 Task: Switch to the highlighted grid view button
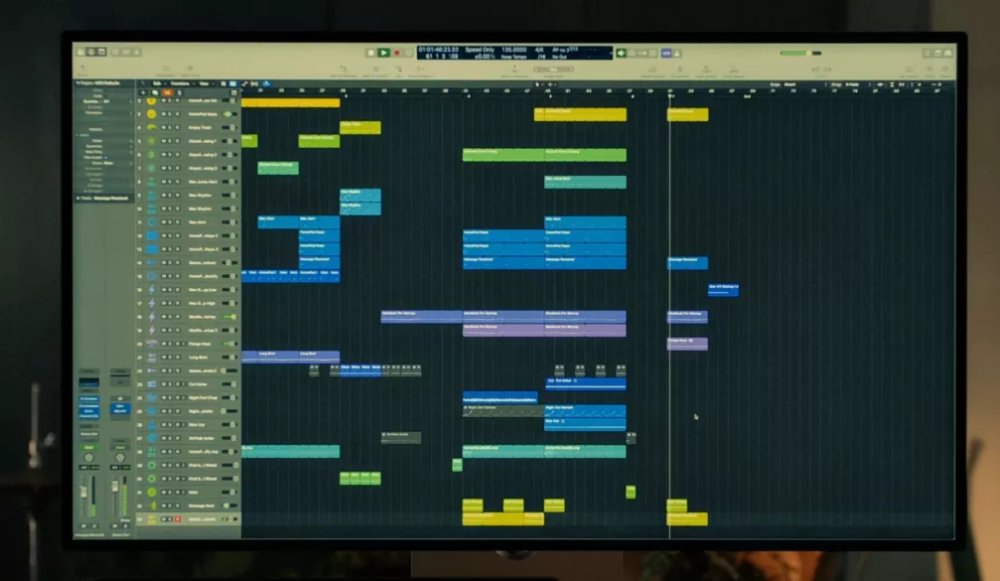233,84
